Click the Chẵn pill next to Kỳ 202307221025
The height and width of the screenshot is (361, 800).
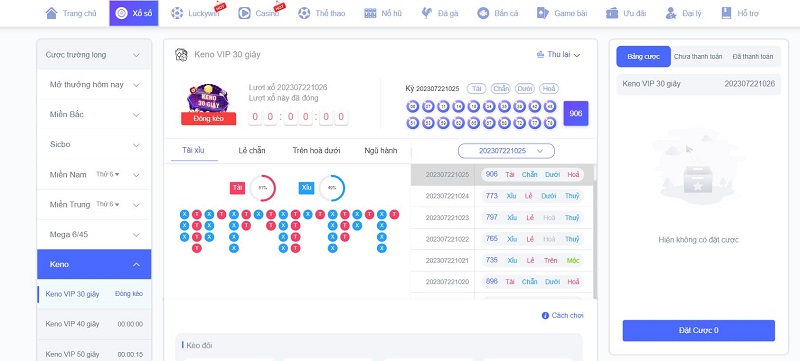tap(501, 88)
